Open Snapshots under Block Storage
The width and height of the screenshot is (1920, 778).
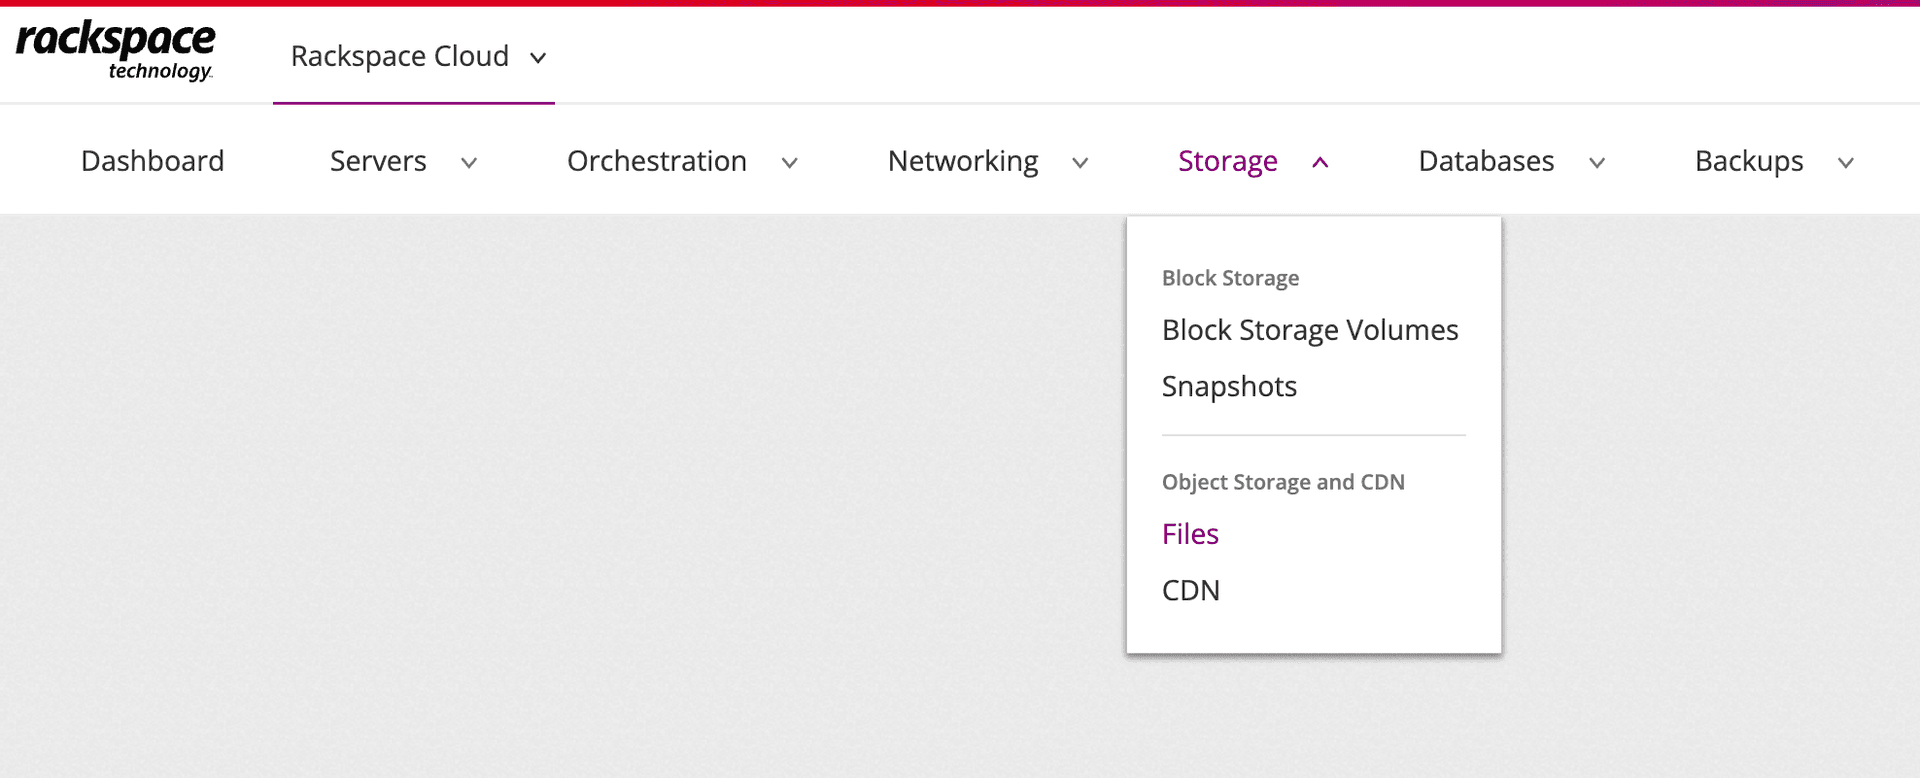tap(1229, 387)
